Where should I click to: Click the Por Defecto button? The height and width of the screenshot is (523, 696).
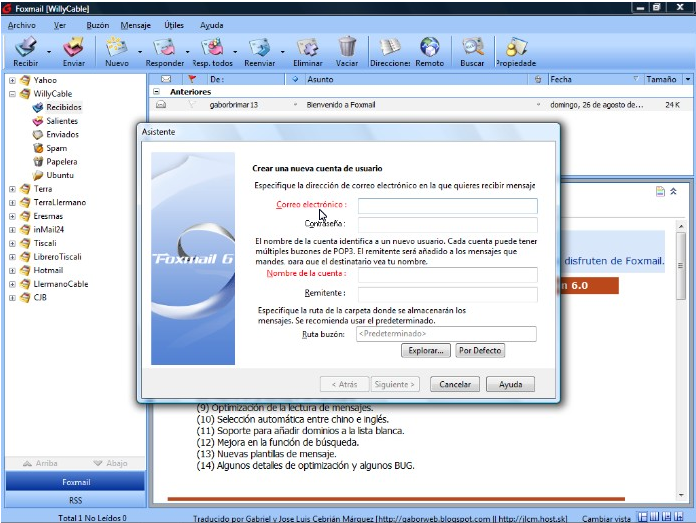pyautogui.click(x=480, y=350)
